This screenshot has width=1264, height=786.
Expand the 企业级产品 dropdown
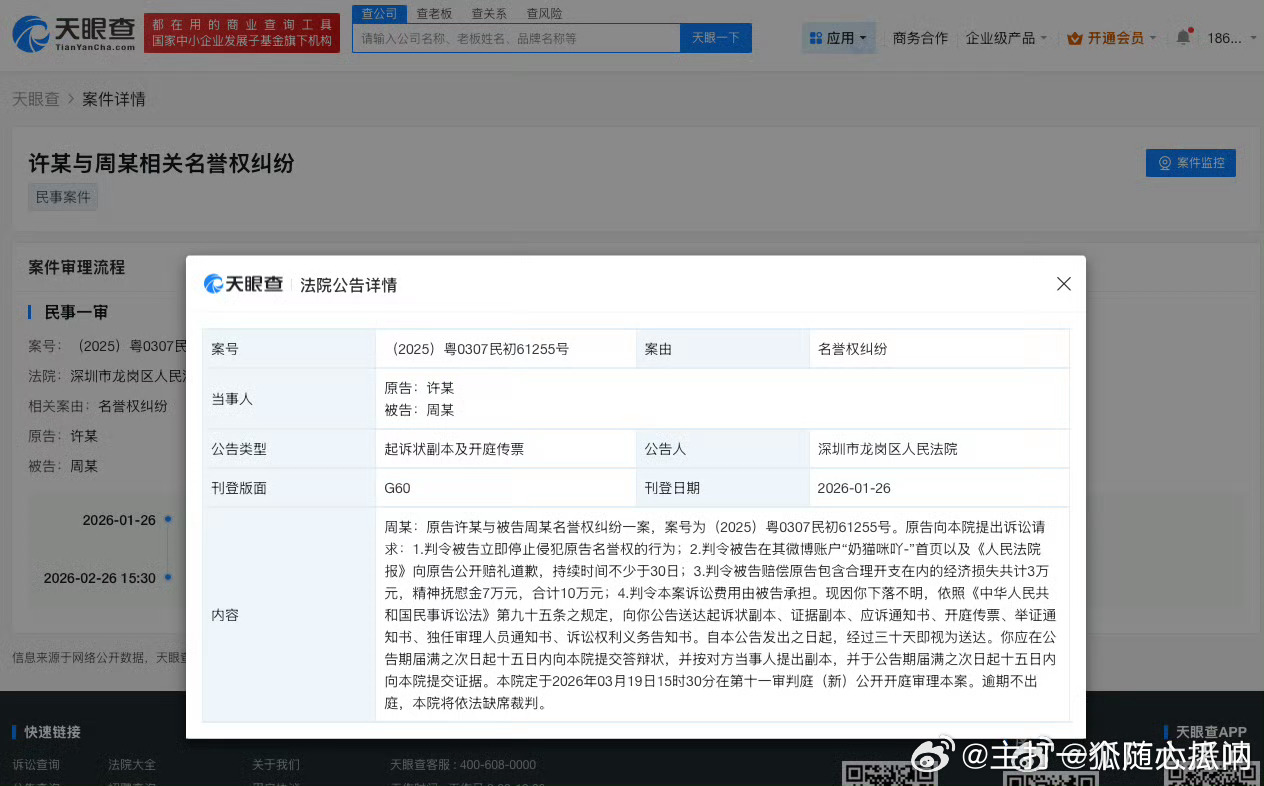point(1006,37)
